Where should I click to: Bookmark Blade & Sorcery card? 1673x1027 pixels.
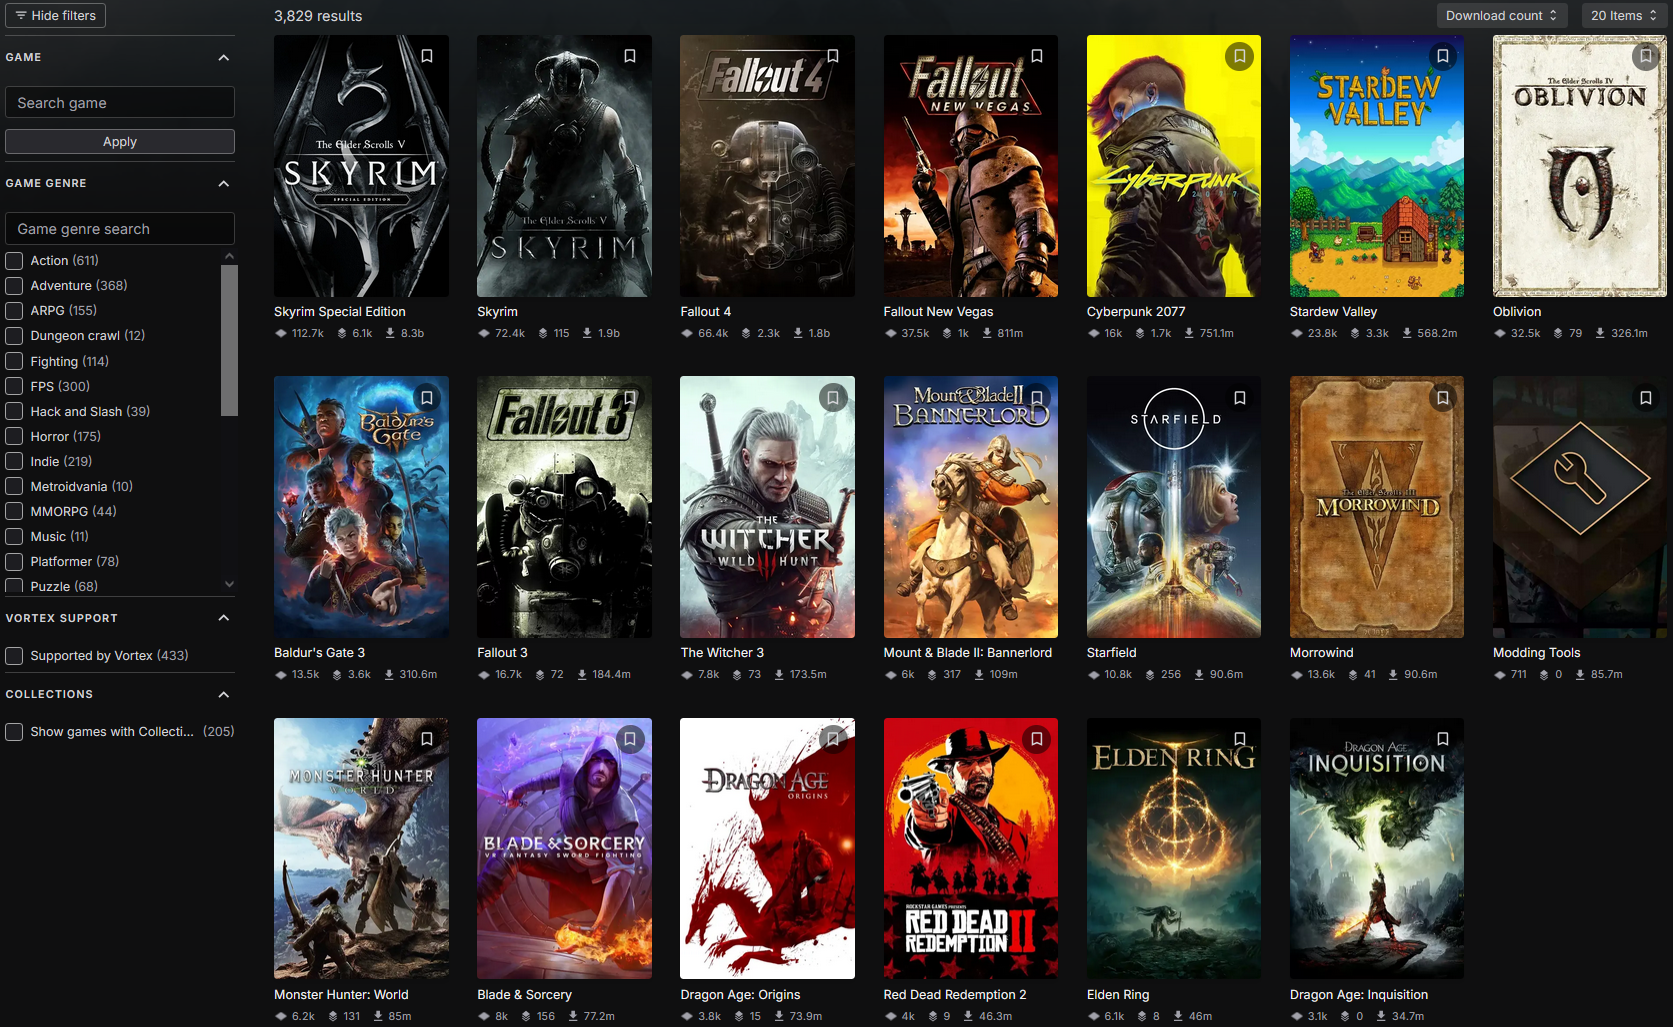click(x=630, y=739)
